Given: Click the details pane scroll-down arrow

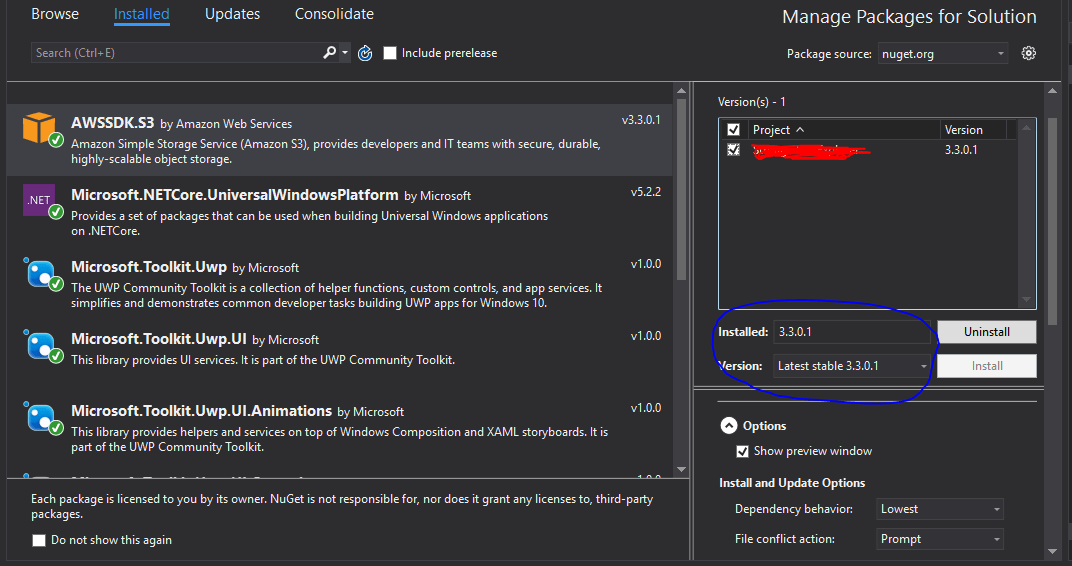Looking at the screenshot, I should pyautogui.click(x=1052, y=552).
